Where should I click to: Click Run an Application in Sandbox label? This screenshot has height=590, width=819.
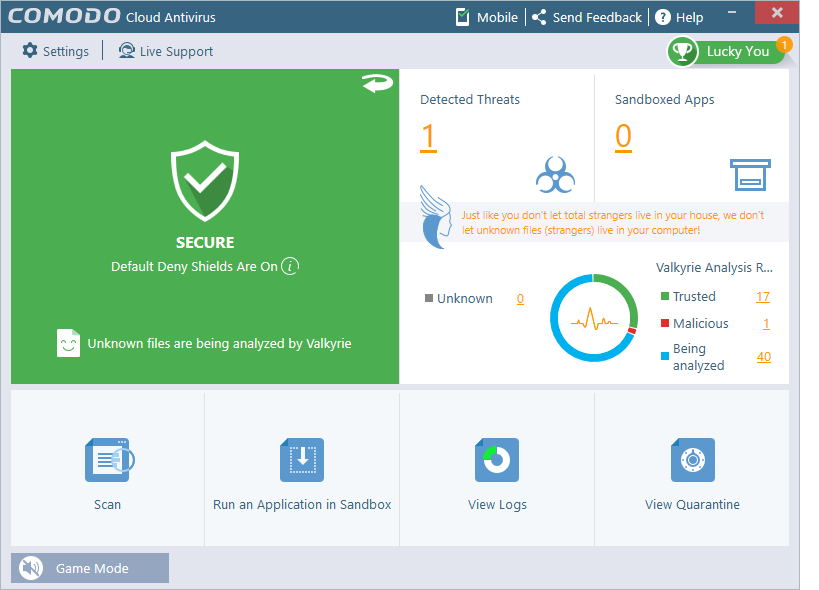(302, 504)
